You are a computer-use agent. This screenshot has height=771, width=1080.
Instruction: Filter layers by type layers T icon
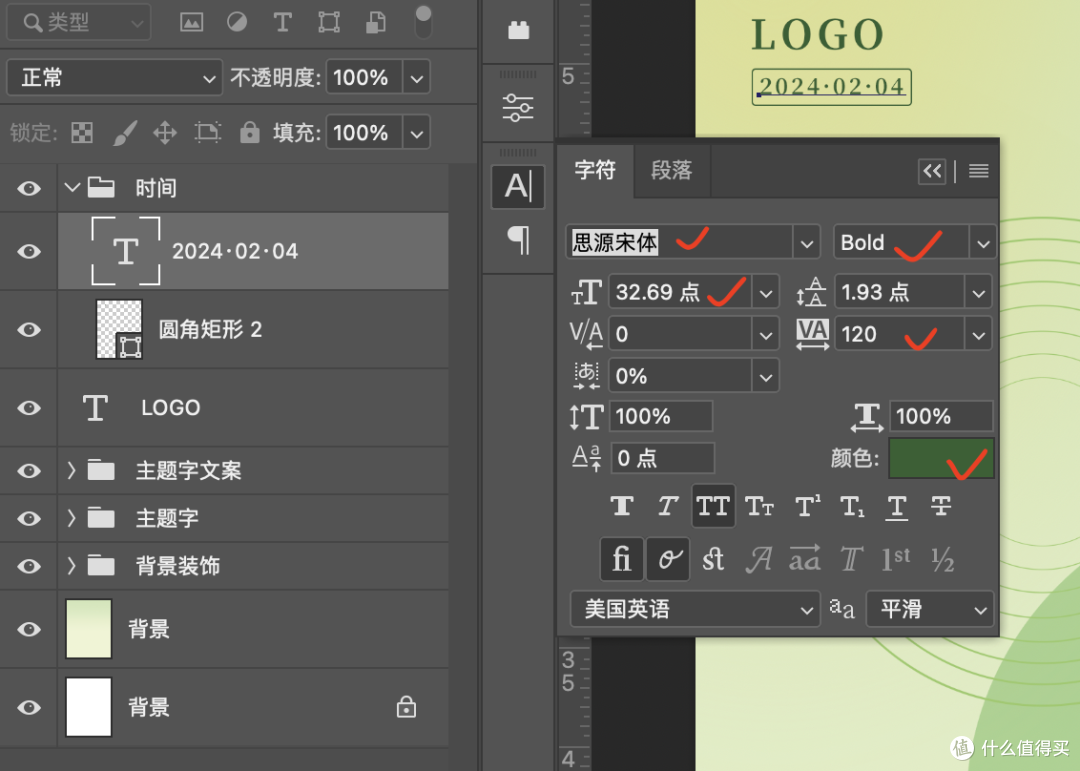point(282,22)
